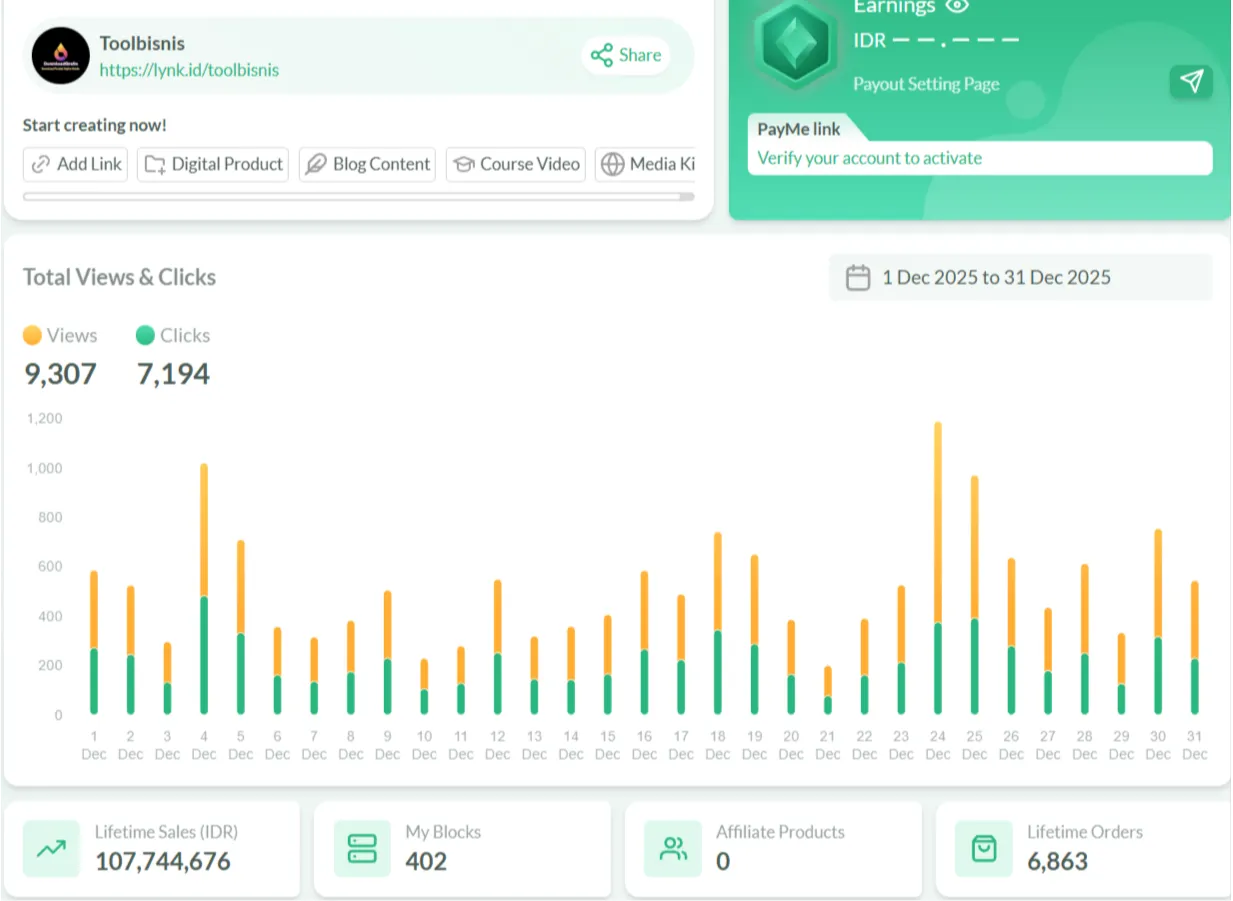Toggle earnings visibility eye icon
1233x901 pixels.
[x=957, y=6]
